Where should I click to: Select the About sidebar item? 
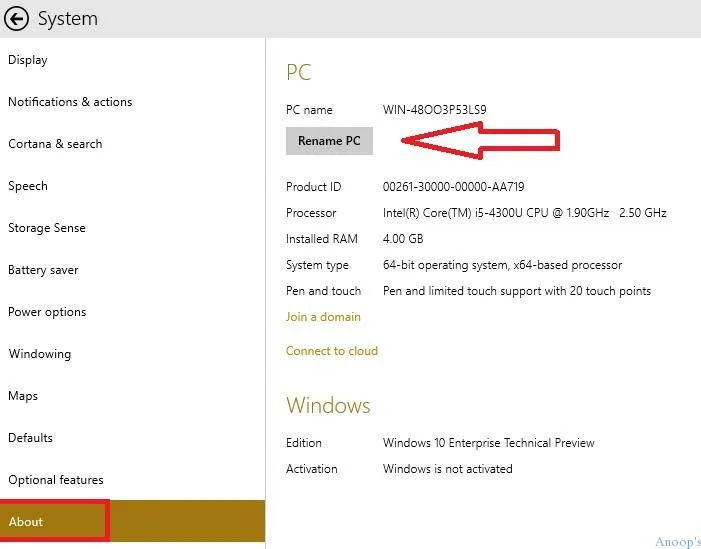(x=132, y=521)
